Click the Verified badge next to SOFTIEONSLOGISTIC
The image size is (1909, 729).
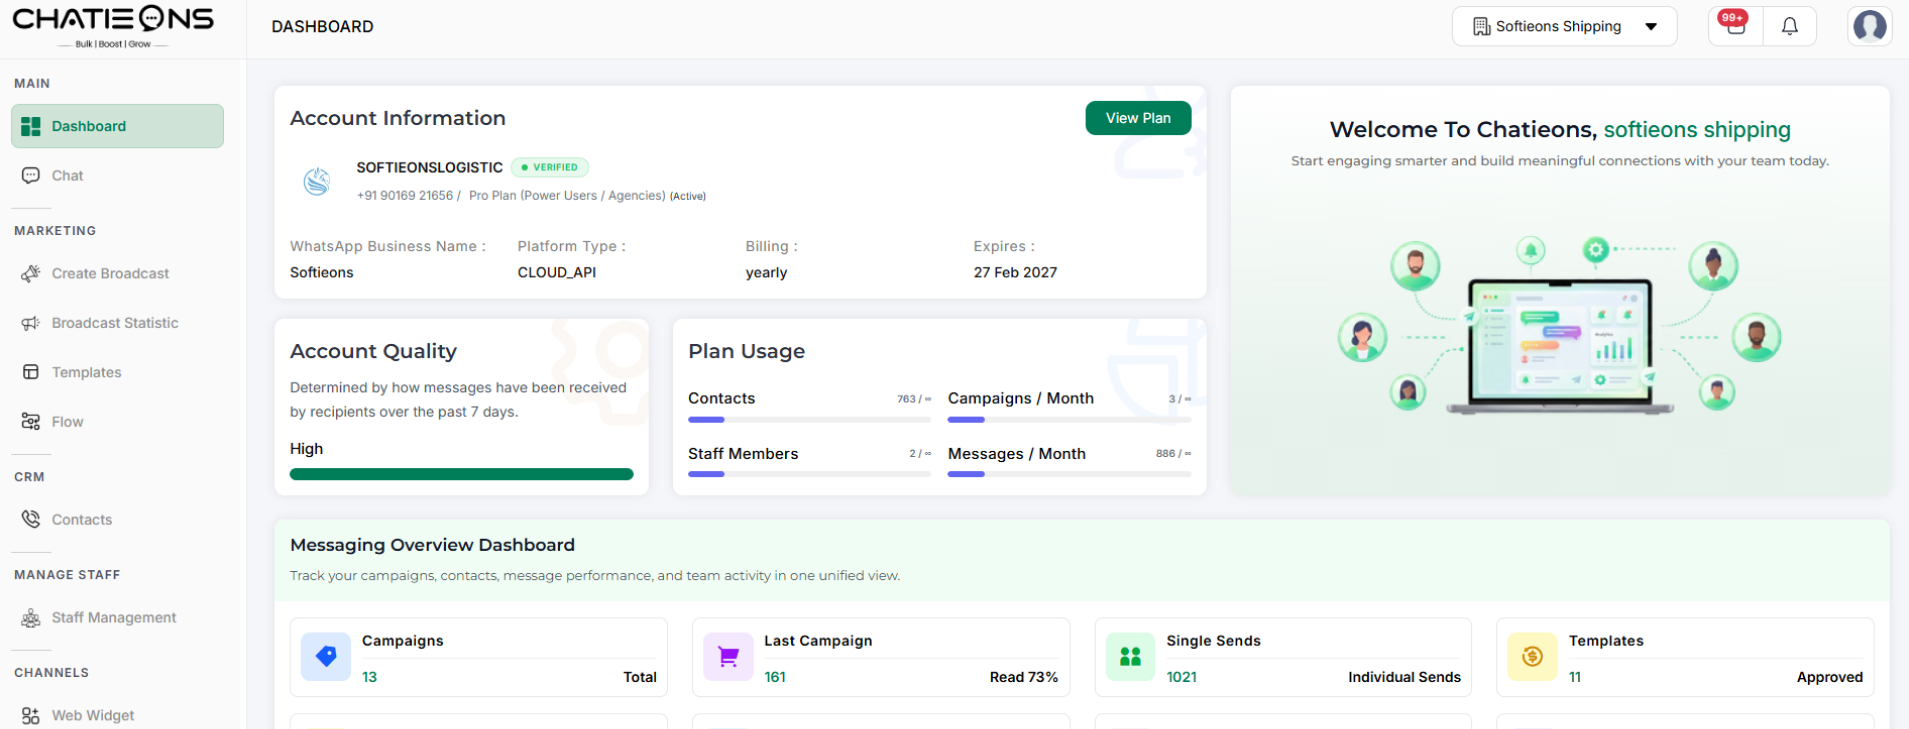[549, 168]
